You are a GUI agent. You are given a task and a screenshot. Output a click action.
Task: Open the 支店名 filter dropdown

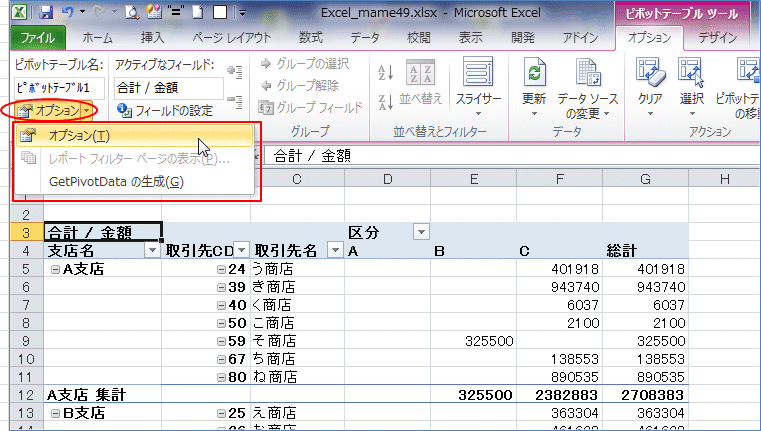pos(152,251)
